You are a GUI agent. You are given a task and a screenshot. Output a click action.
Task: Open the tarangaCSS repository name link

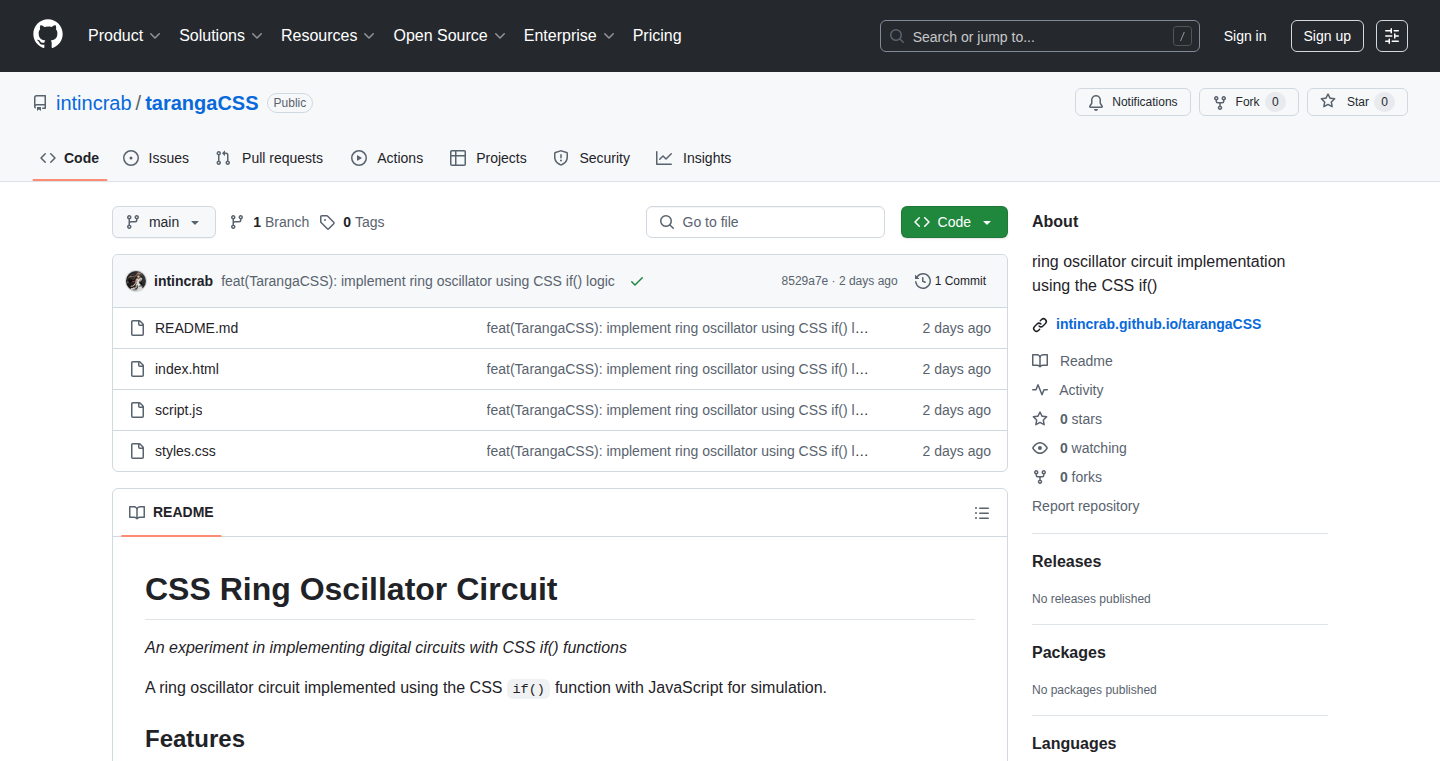click(x=202, y=103)
